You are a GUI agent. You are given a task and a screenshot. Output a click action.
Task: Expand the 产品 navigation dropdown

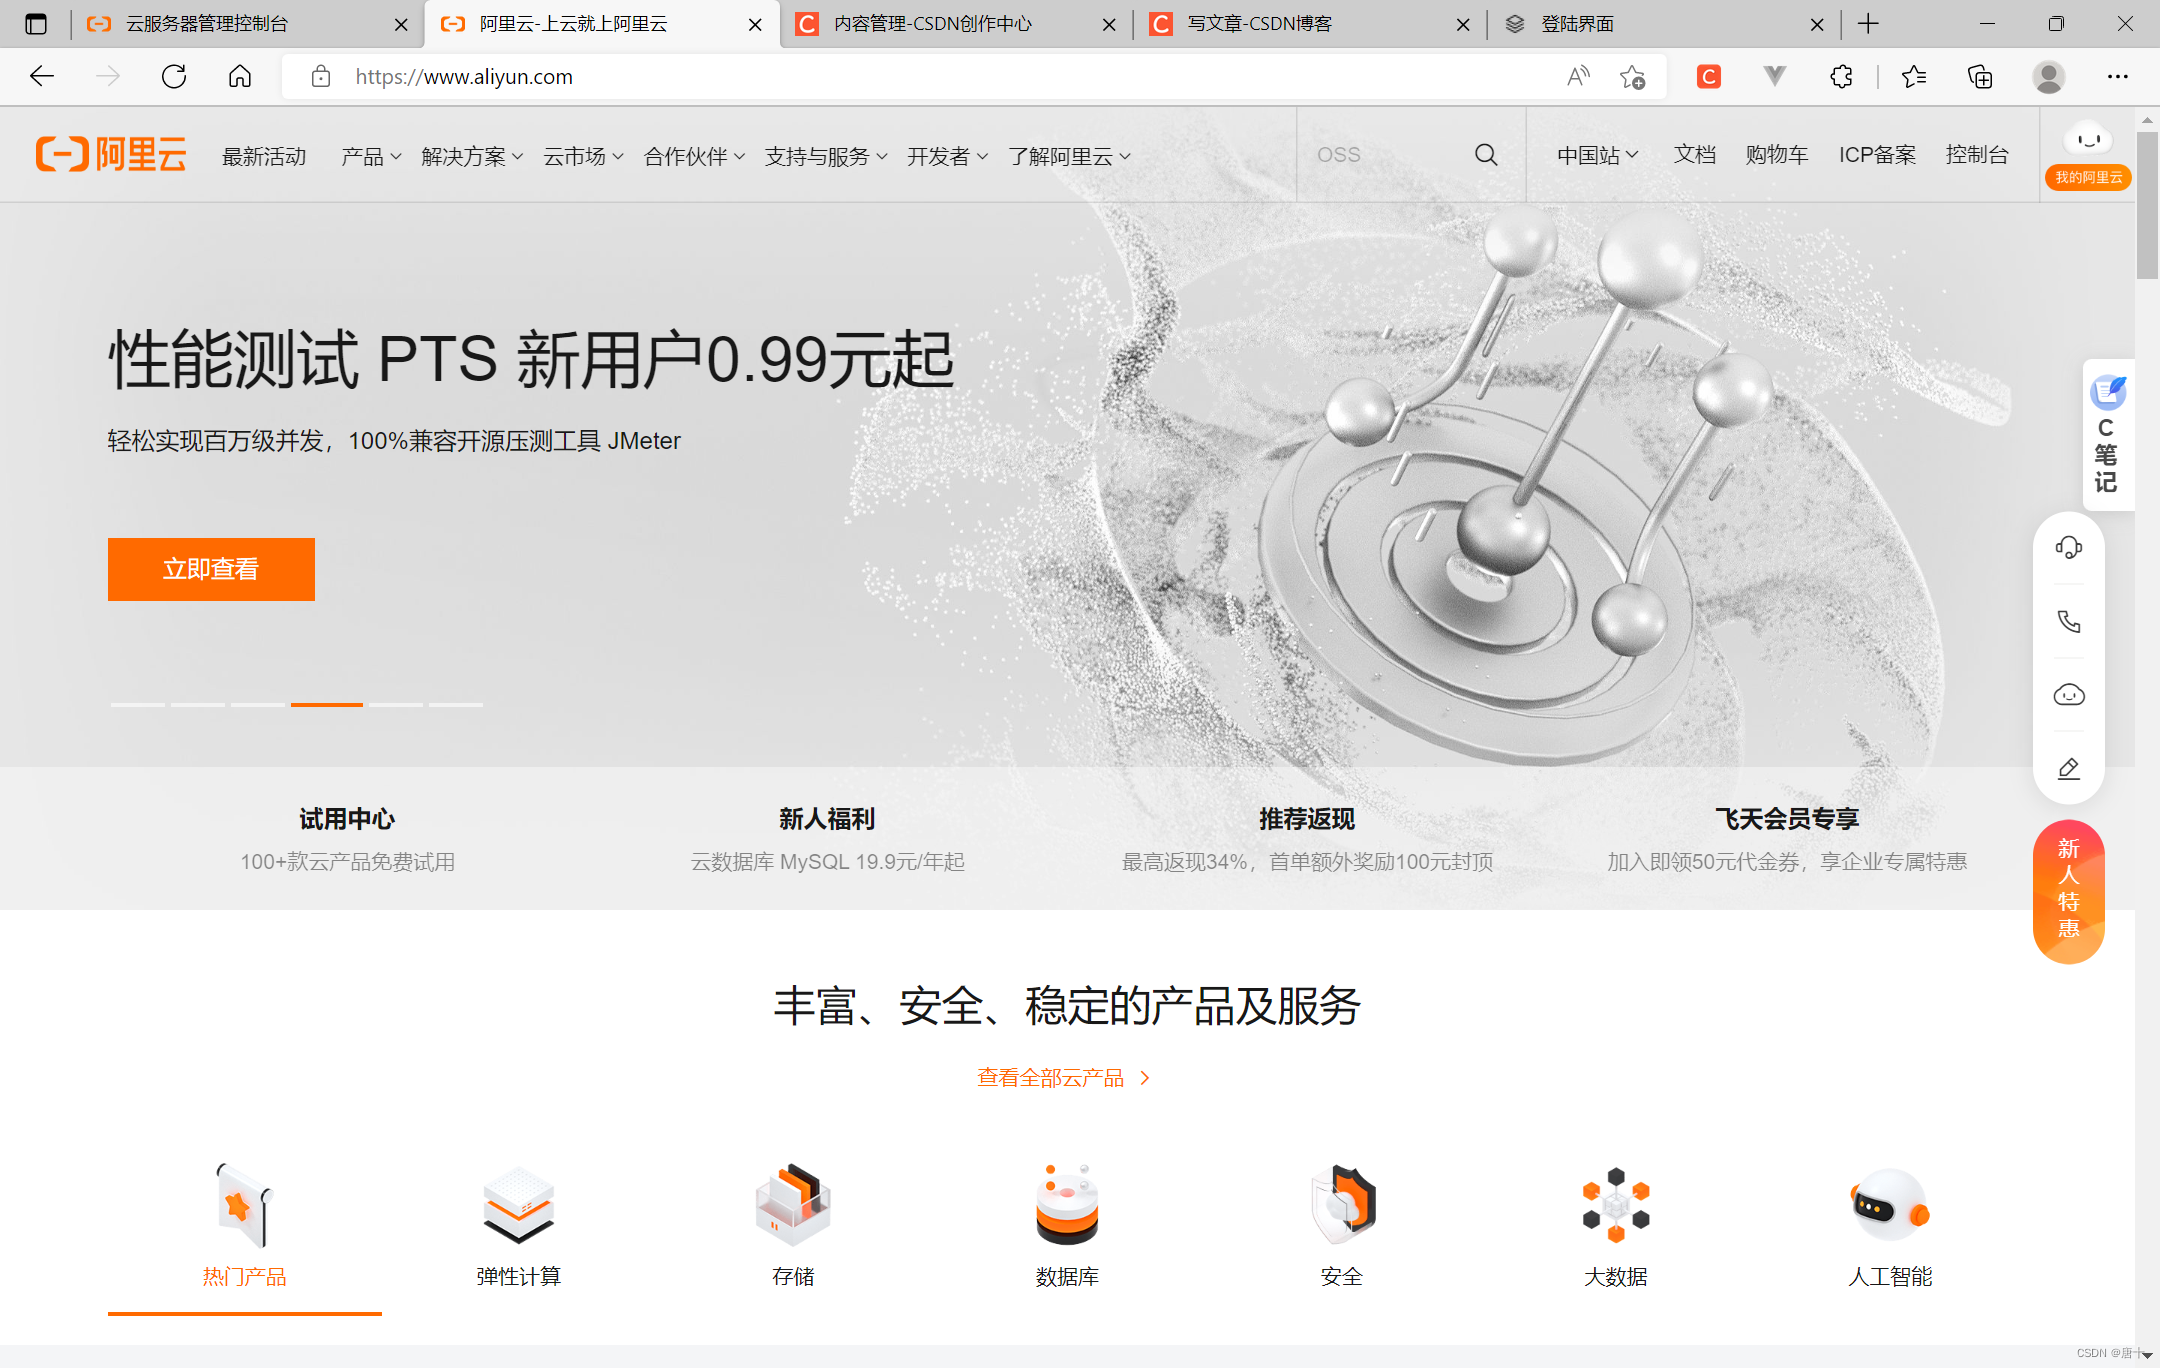[370, 157]
